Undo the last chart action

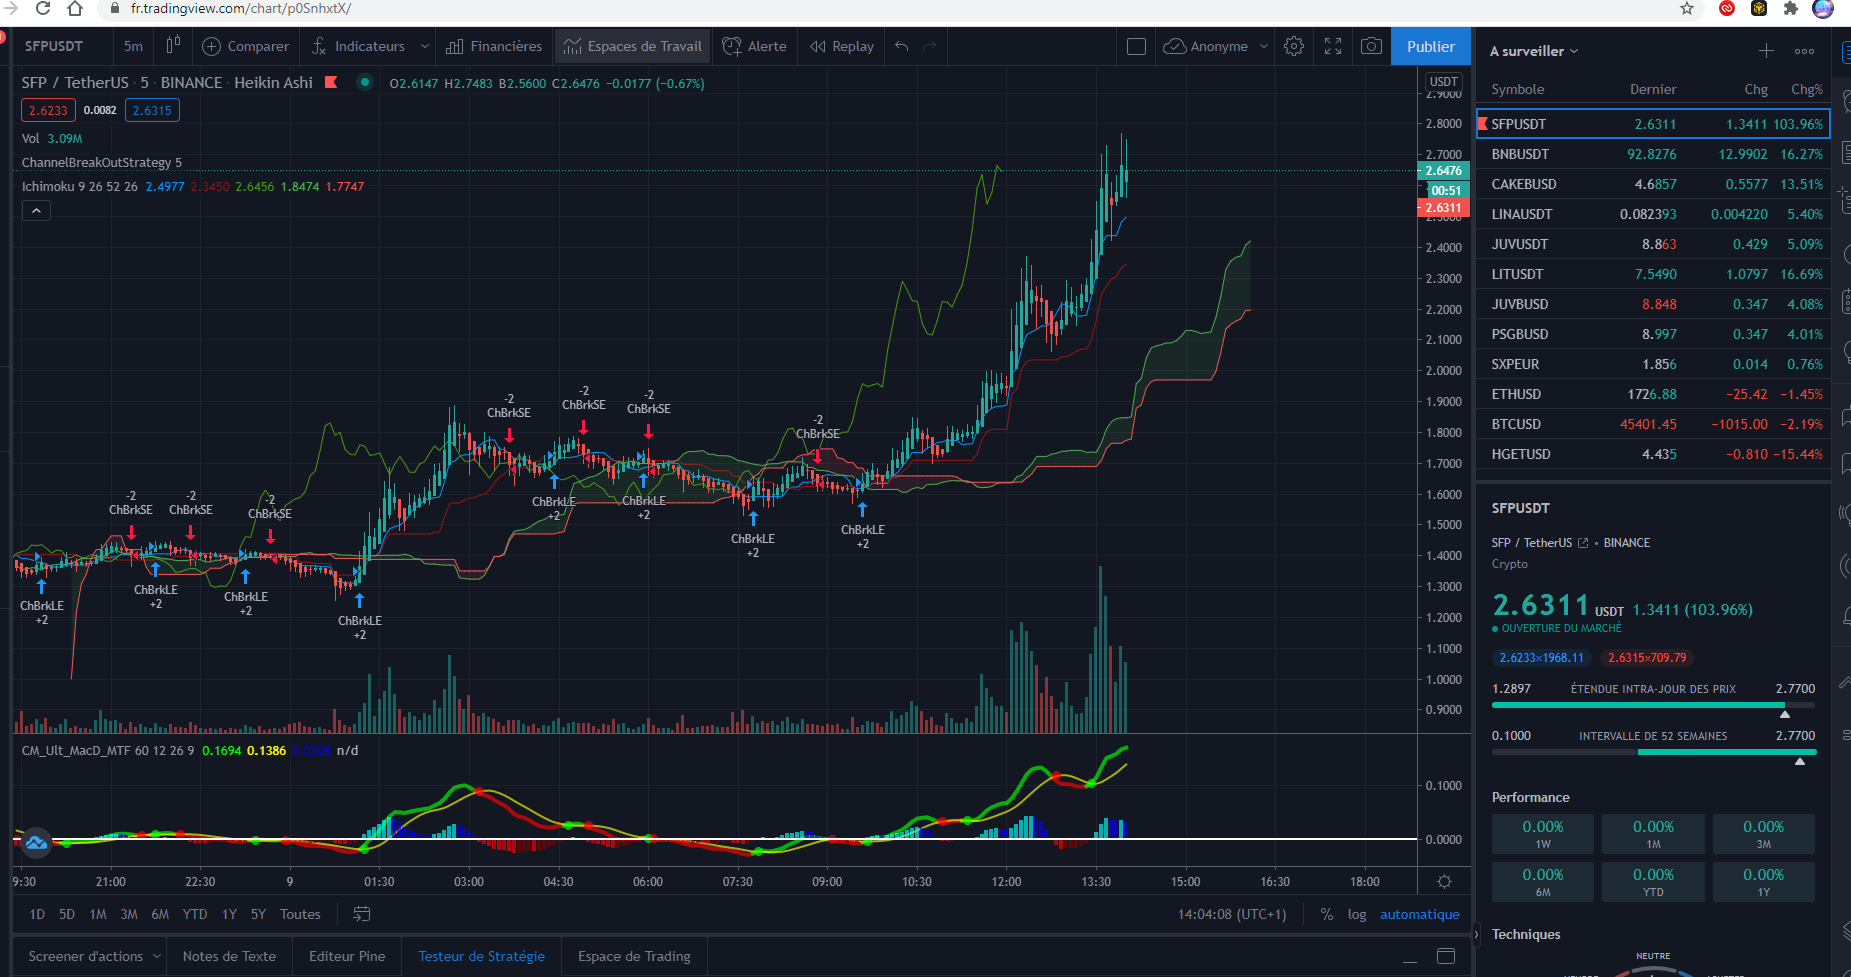tap(902, 46)
